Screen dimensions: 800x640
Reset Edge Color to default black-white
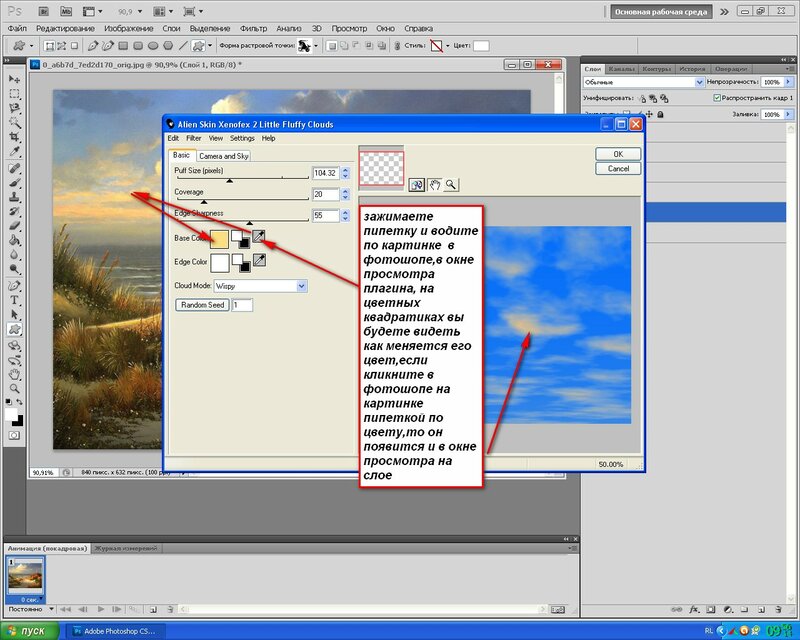240,263
